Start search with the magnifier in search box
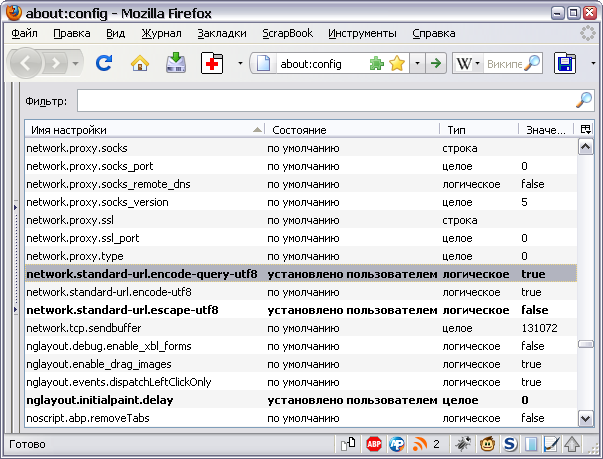This screenshot has width=603, height=459. point(533,63)
